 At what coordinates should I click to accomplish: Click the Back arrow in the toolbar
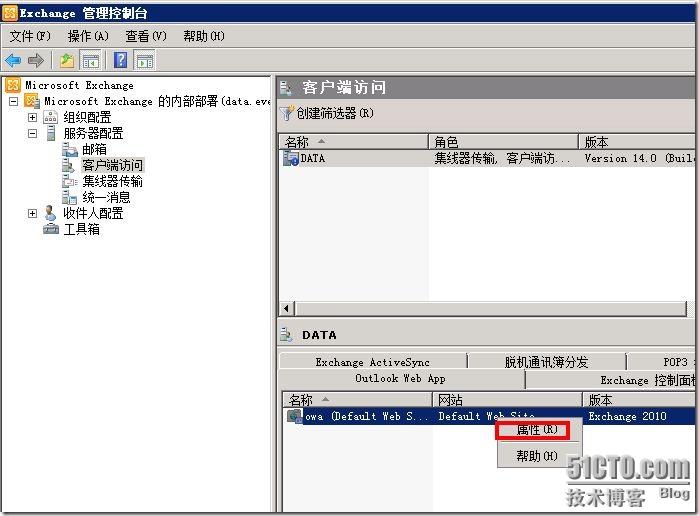[x=14, y=60]
